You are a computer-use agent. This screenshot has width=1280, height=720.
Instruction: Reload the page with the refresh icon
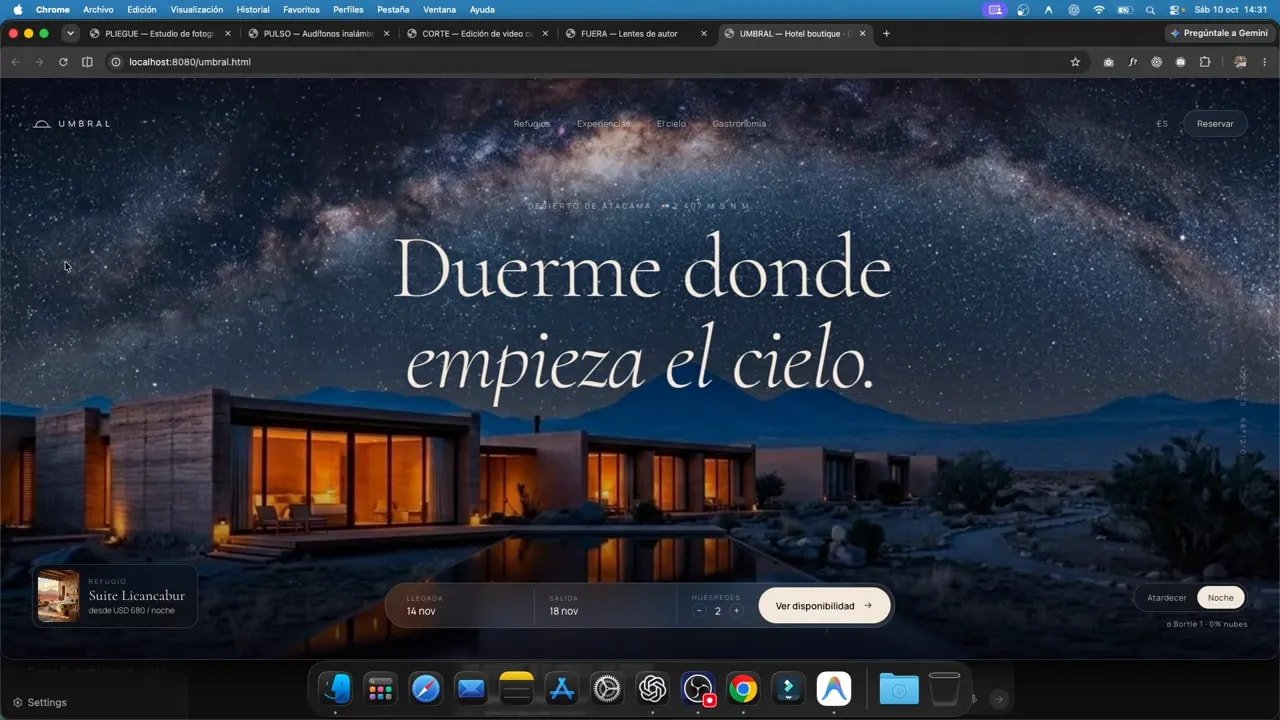pyautogui.click(x=63, y=62)
